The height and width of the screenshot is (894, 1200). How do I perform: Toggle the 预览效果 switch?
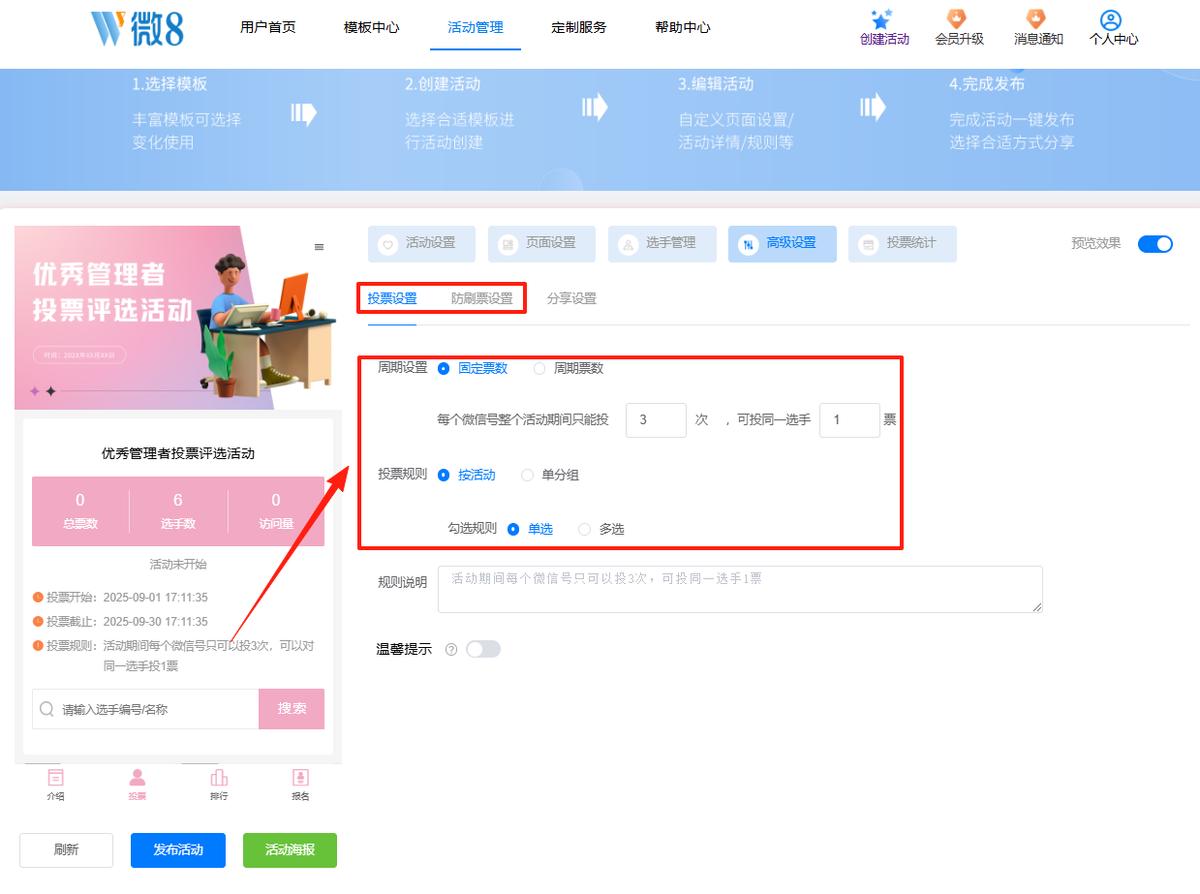click(x=1155, y=244)
